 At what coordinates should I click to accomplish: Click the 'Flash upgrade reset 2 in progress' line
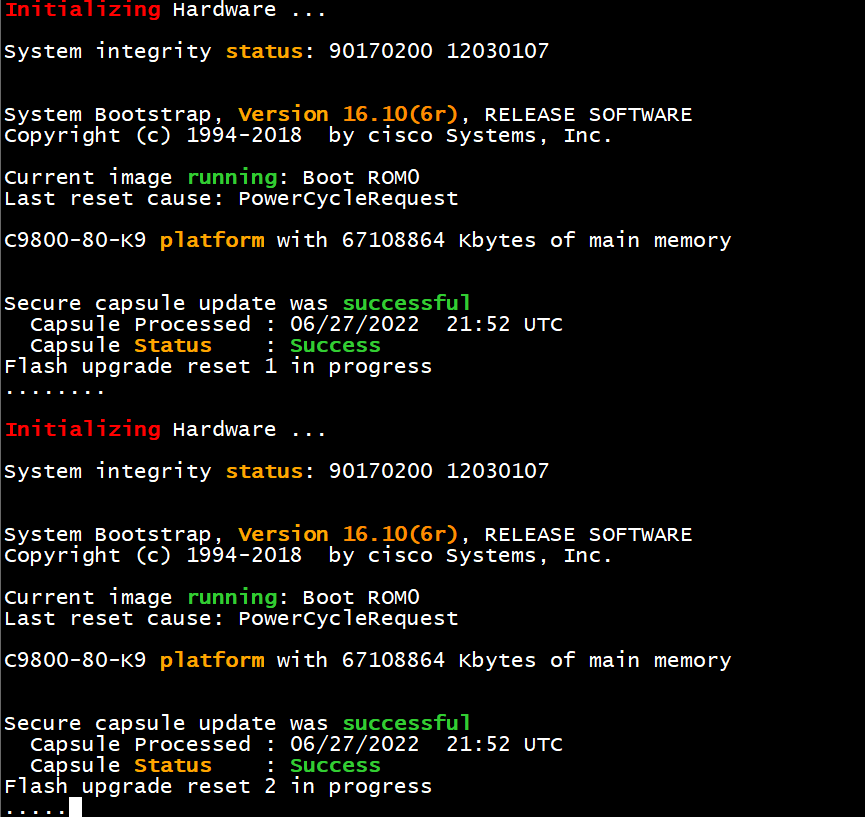(218, 786)
